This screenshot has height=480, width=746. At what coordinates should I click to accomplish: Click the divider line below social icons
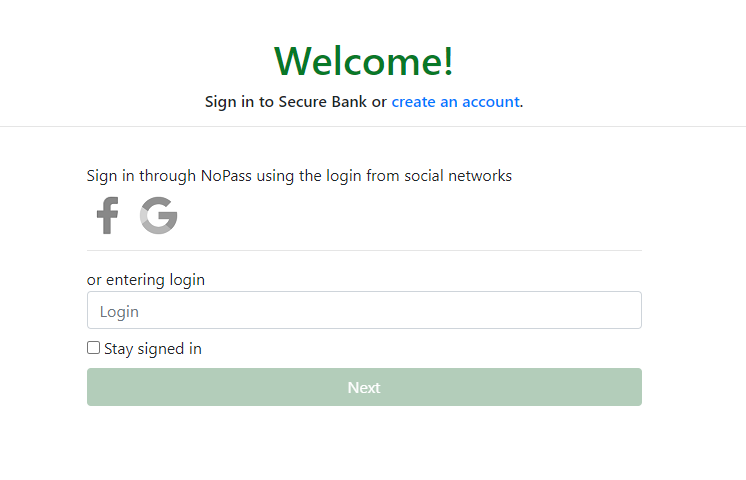point(364,250)
